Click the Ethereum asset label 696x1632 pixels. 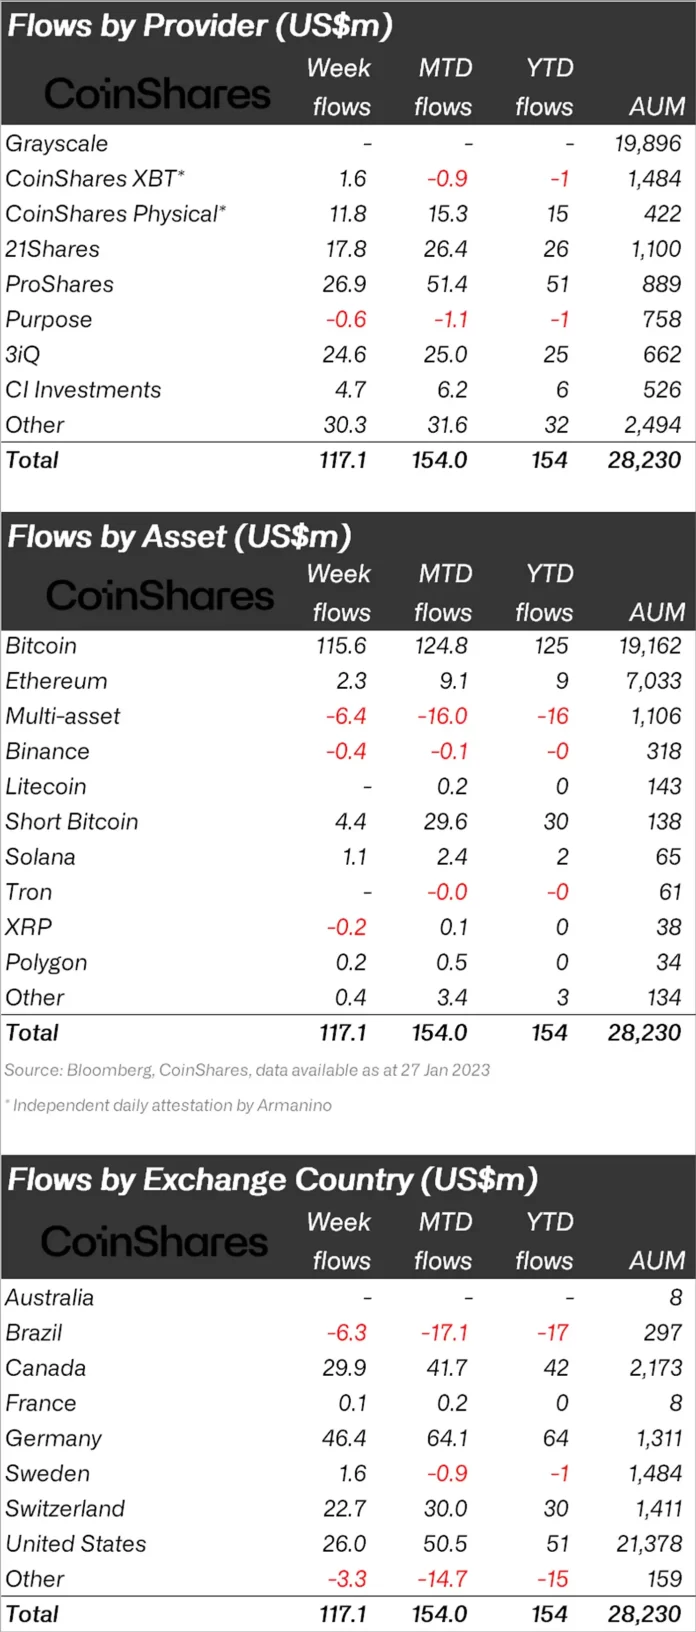click(57, 682)
